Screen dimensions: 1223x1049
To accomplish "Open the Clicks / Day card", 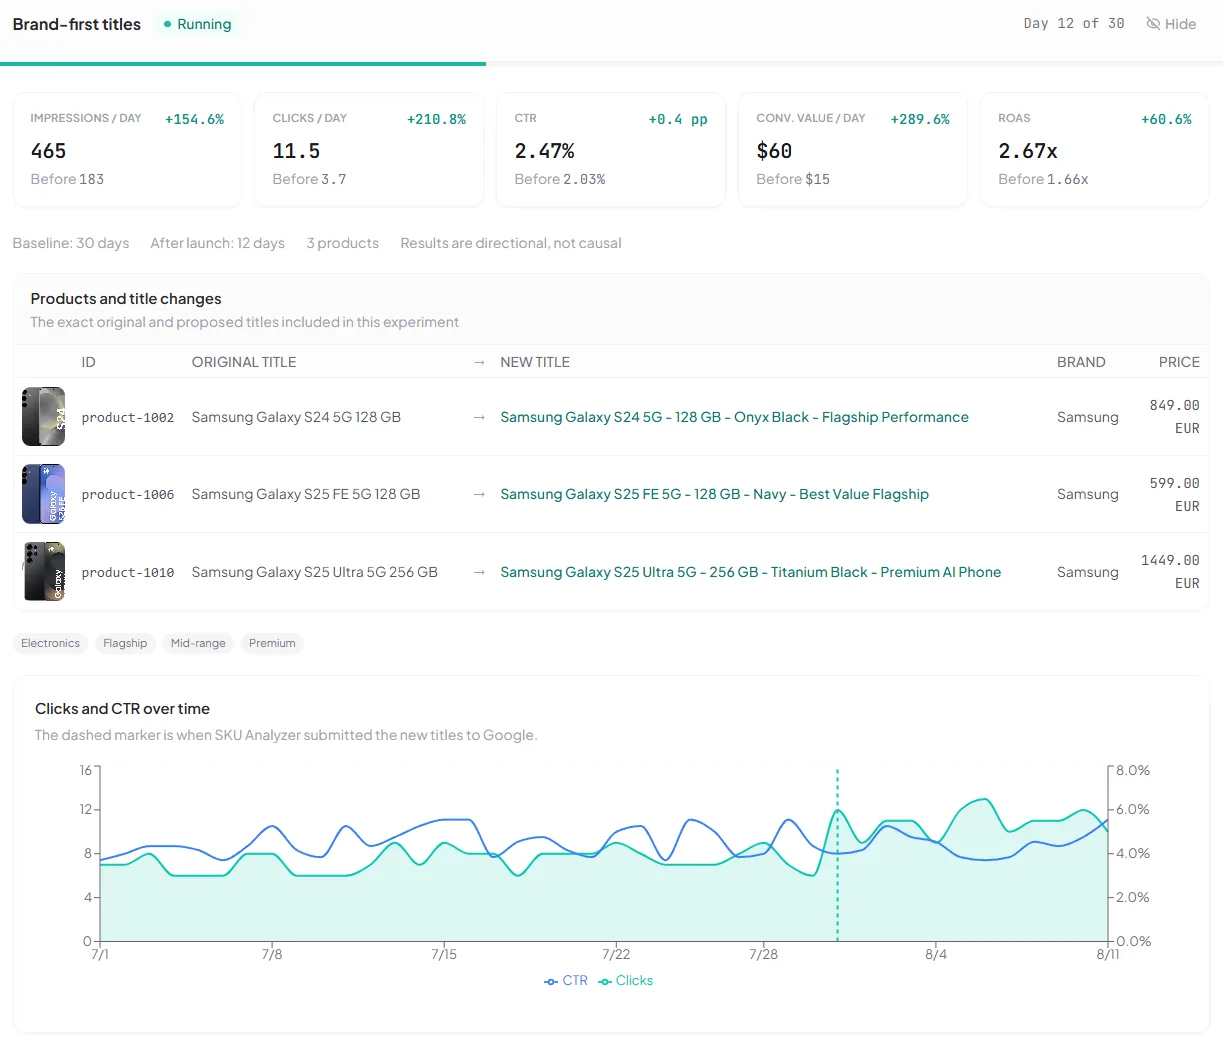I will [x=369, y=150].
